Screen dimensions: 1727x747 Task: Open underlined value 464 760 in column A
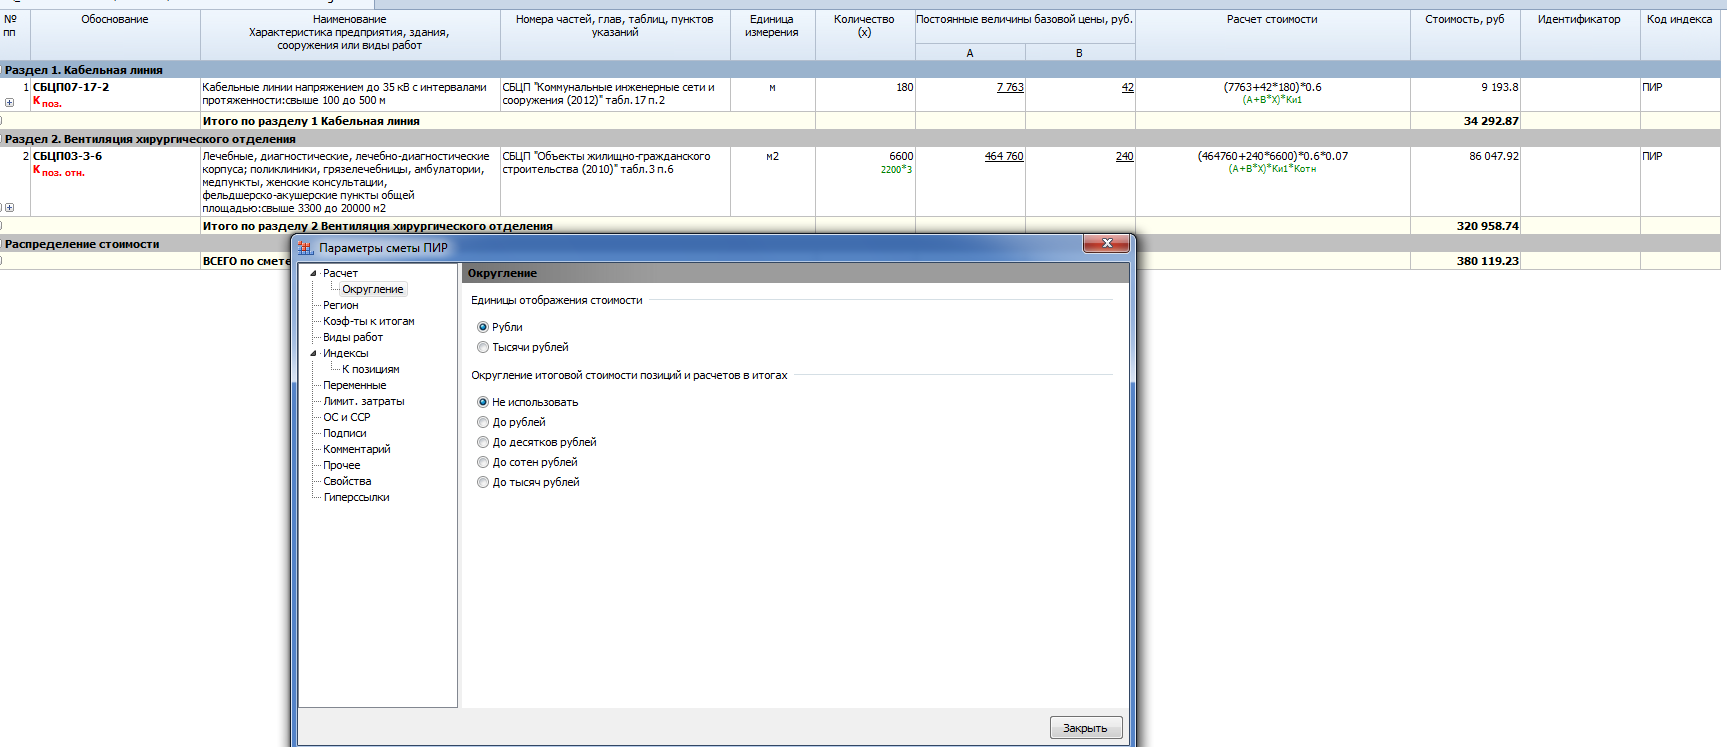point(1003,156)
